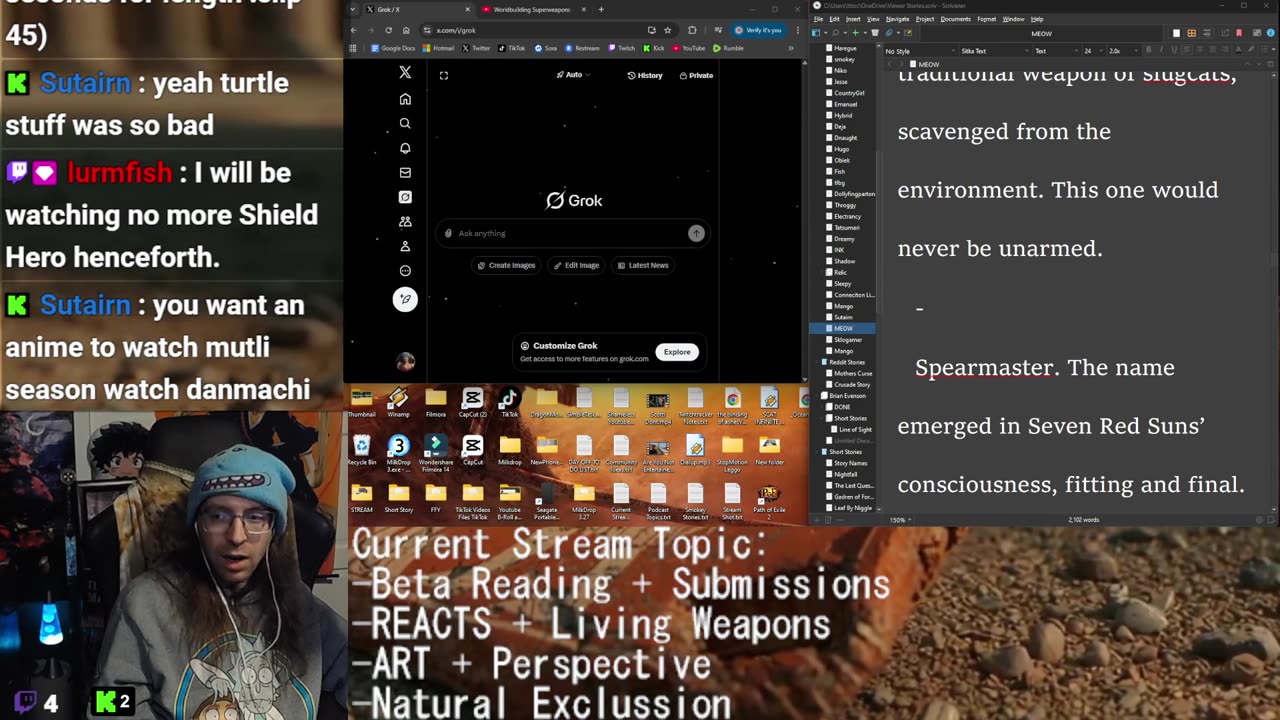Screen dimensions: 1280x720
Task: Click the attach paperclip in Grok input
Action: [449, 233]
